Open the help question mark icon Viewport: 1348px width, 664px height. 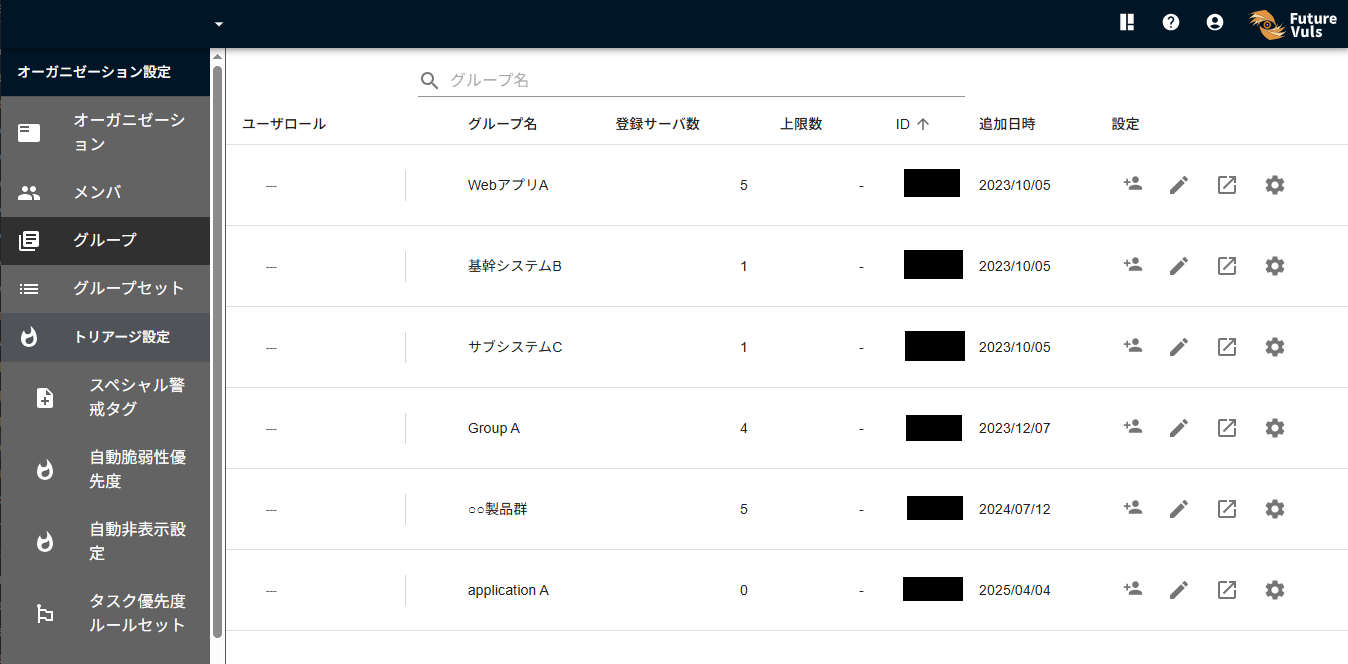click(x=1171, y=22)
